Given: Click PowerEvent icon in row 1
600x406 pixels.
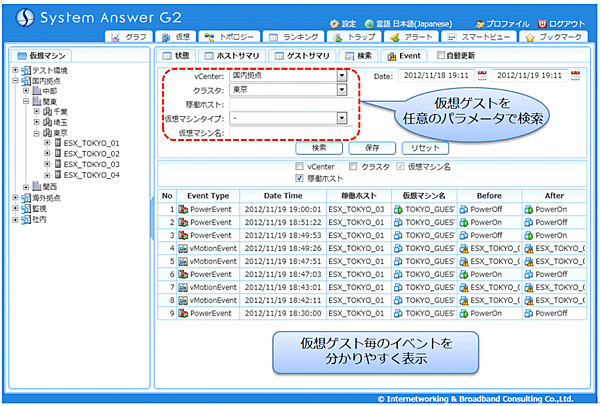Looking at the screenshot, I should coord(183,210).
